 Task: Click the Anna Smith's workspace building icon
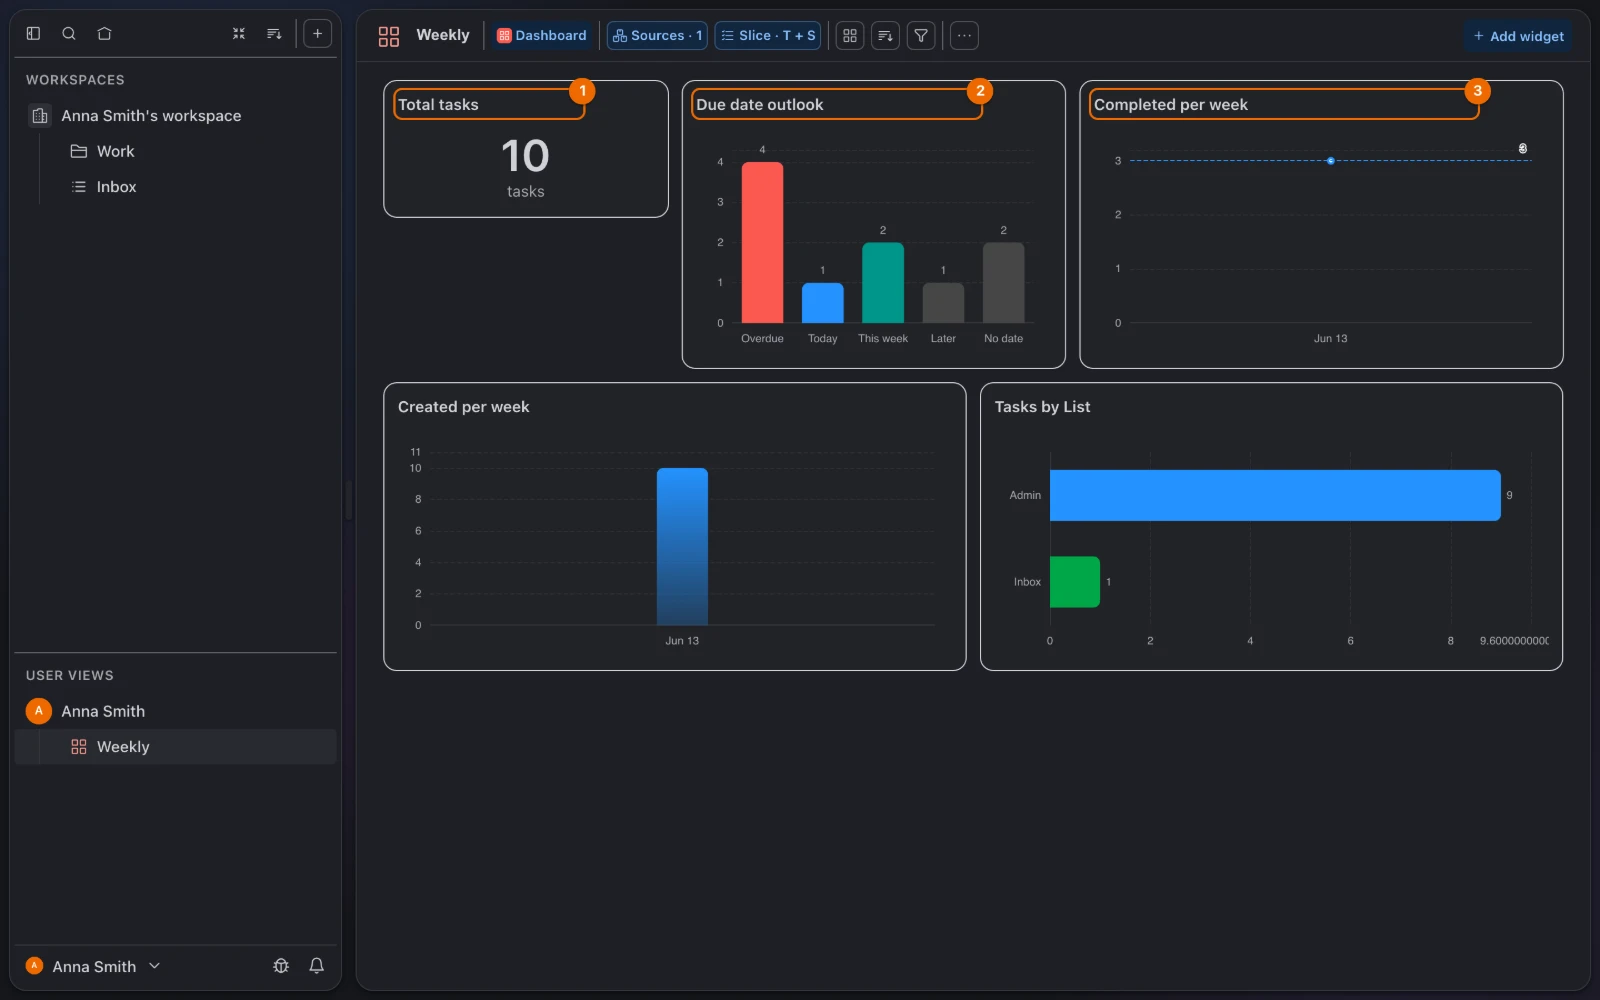tap(40, 115)
